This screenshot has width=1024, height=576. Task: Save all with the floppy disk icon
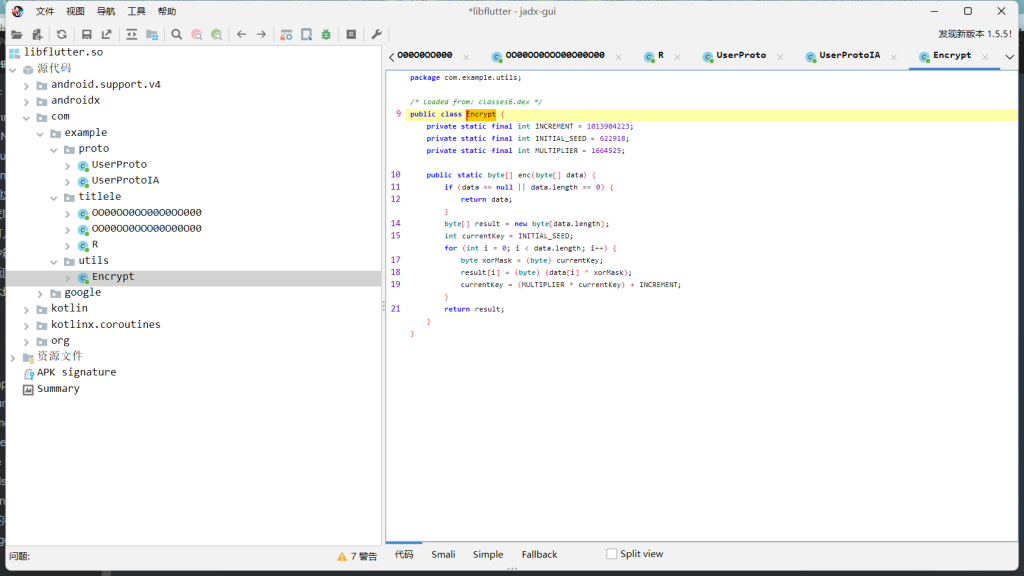click(x=86, y=35)
